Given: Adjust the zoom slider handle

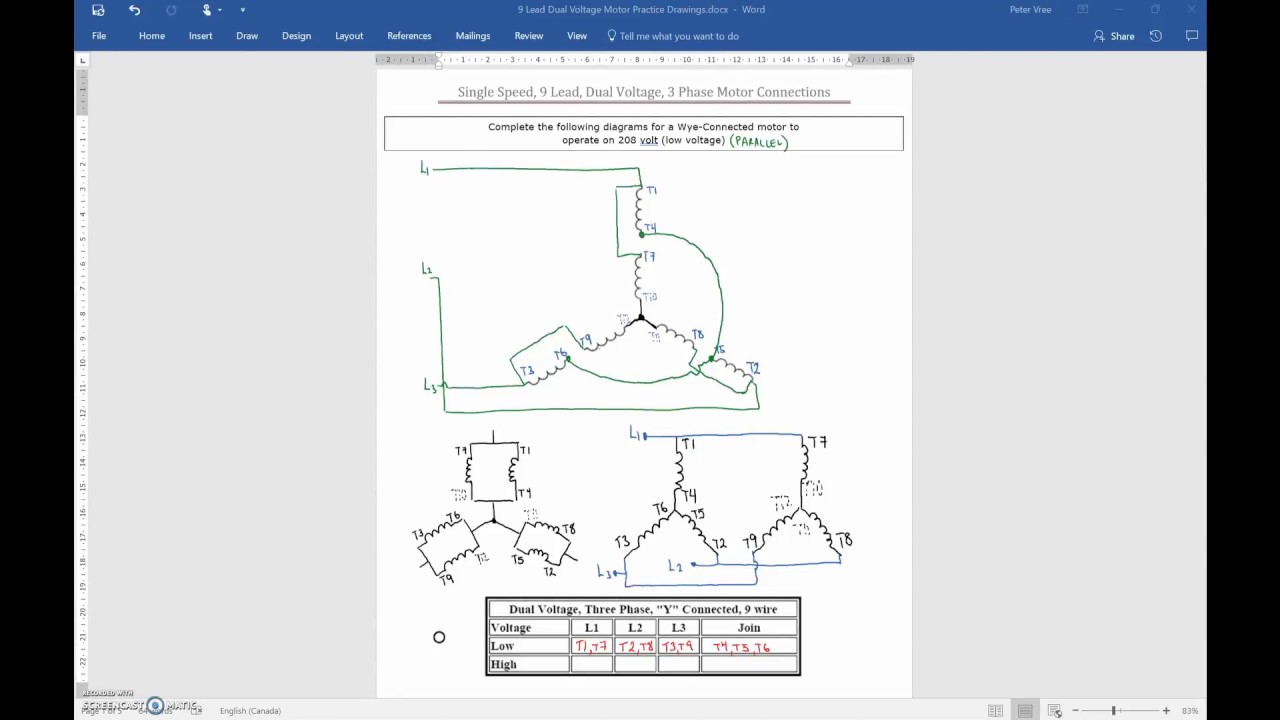Looking at the screenshot, I should pos(1113,711).
